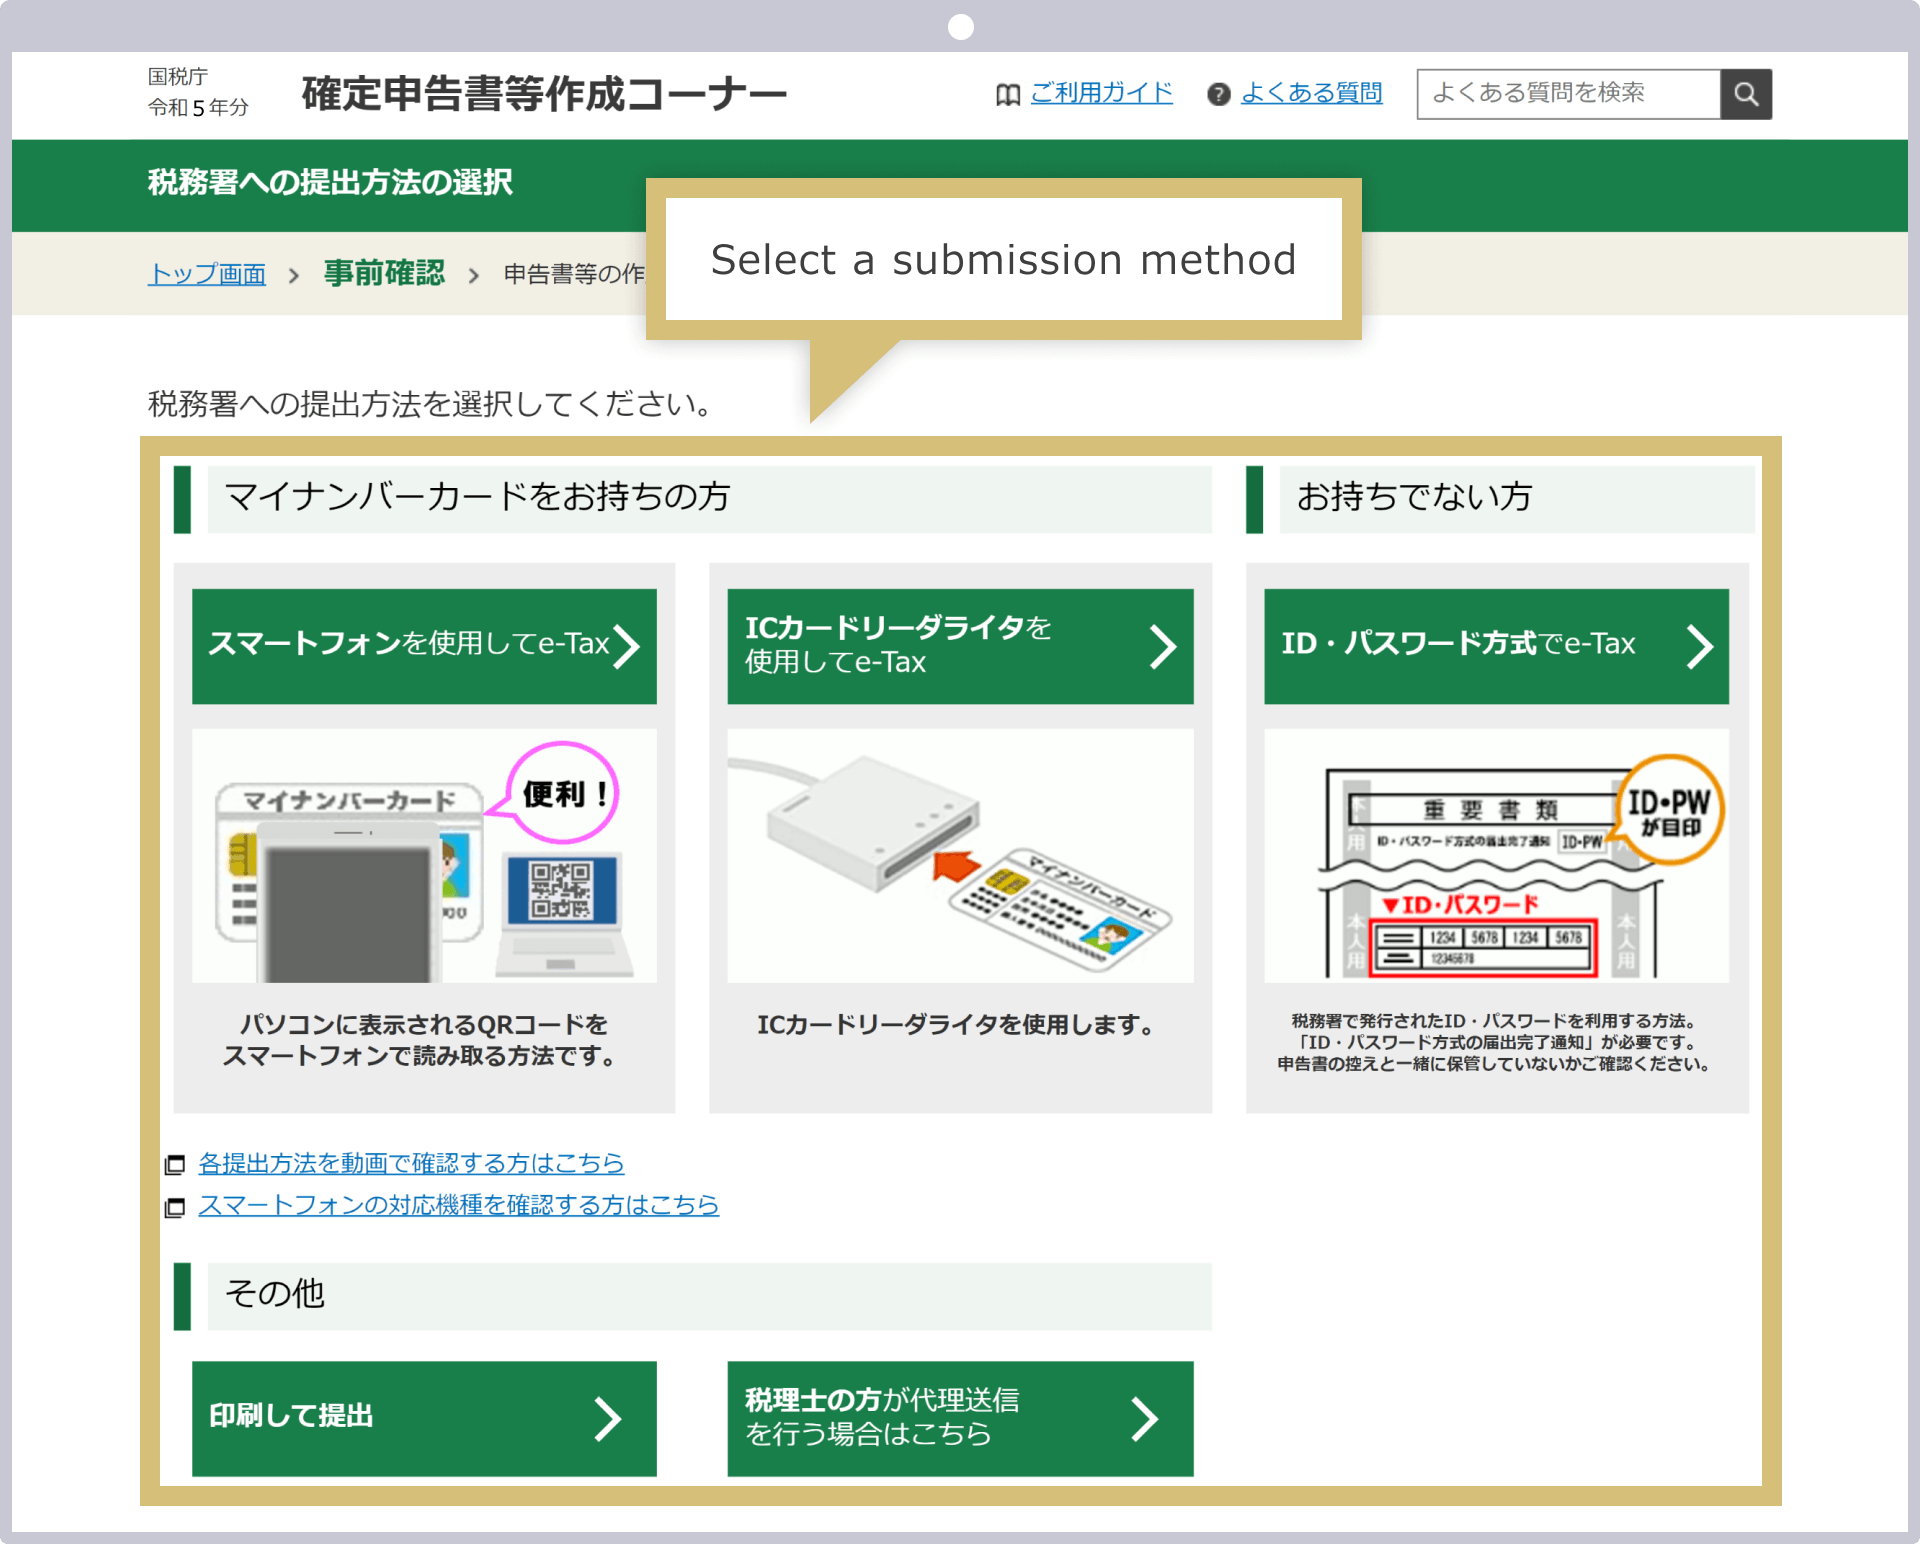Click external-window icon beside 各提出方法を動画 link
The image size is (1920, 1544).
coord(175,1165)
